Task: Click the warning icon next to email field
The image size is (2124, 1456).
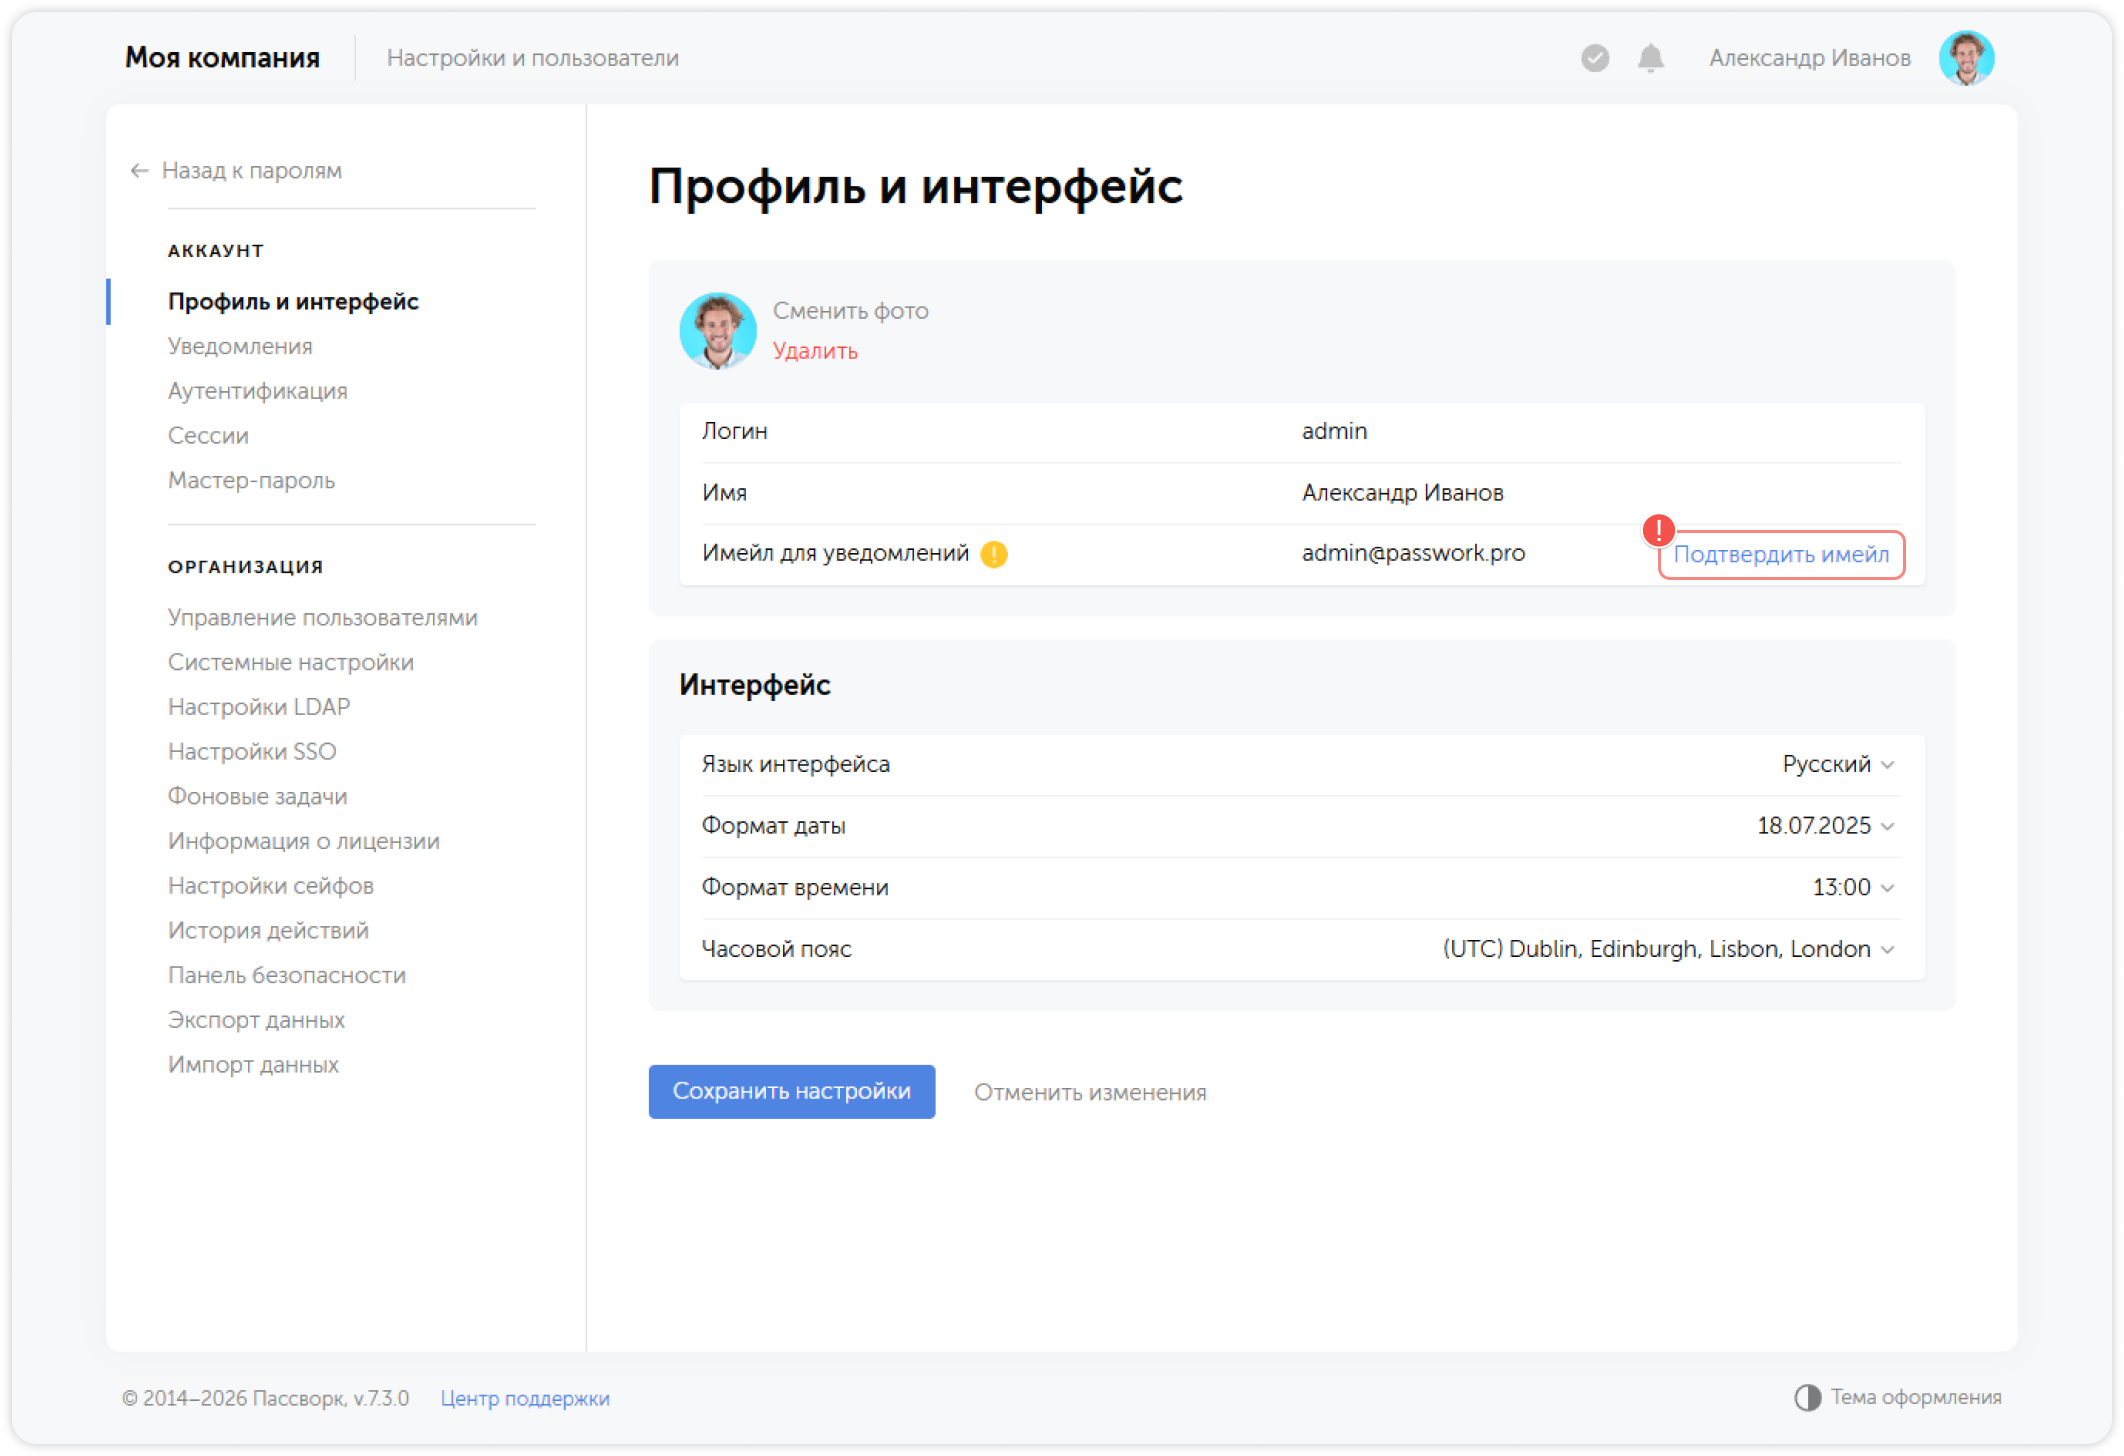Action: (x=995, y=553)
